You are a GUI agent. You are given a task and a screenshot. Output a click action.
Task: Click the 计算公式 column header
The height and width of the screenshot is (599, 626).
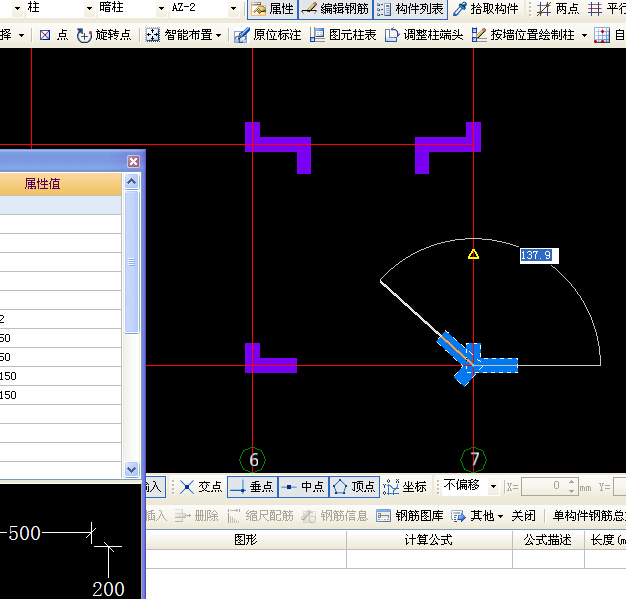click(429, 540)
